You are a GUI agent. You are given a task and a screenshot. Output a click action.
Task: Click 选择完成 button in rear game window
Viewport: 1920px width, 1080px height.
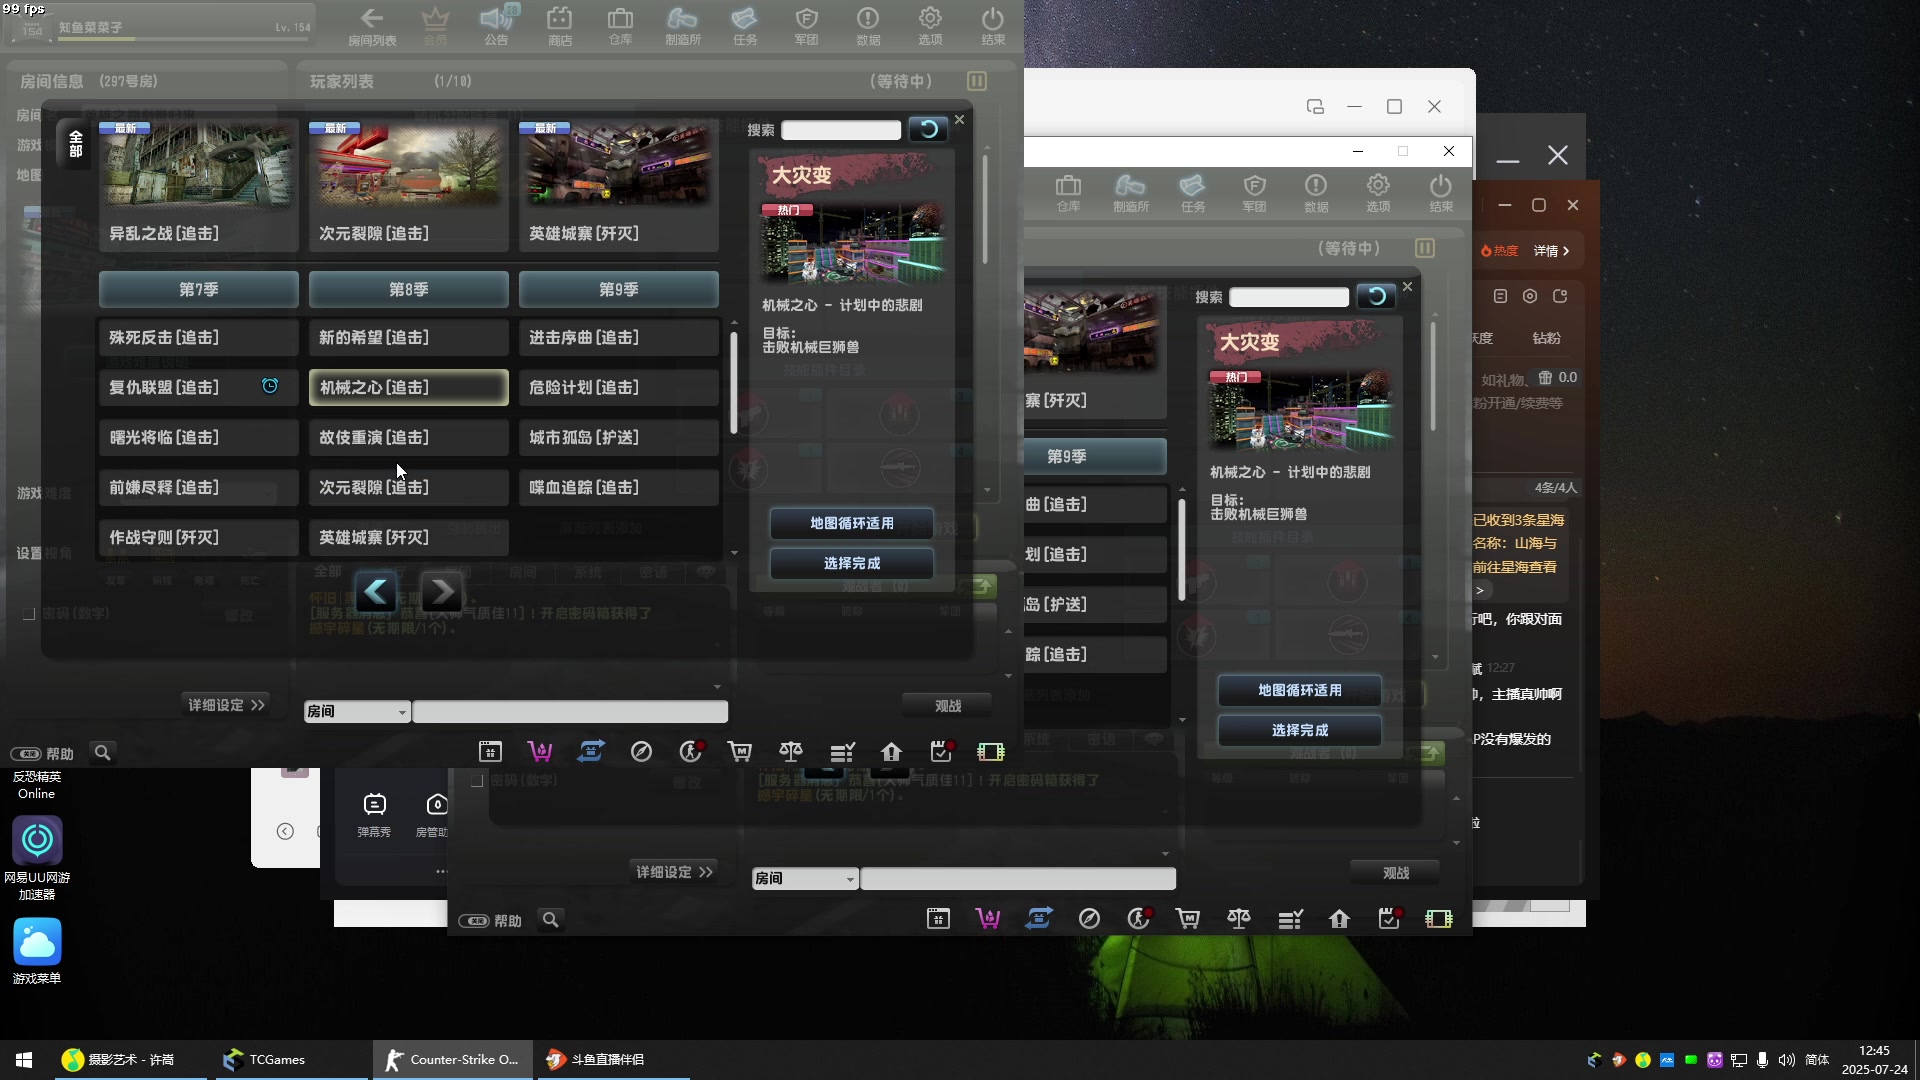pos(1299,730)
